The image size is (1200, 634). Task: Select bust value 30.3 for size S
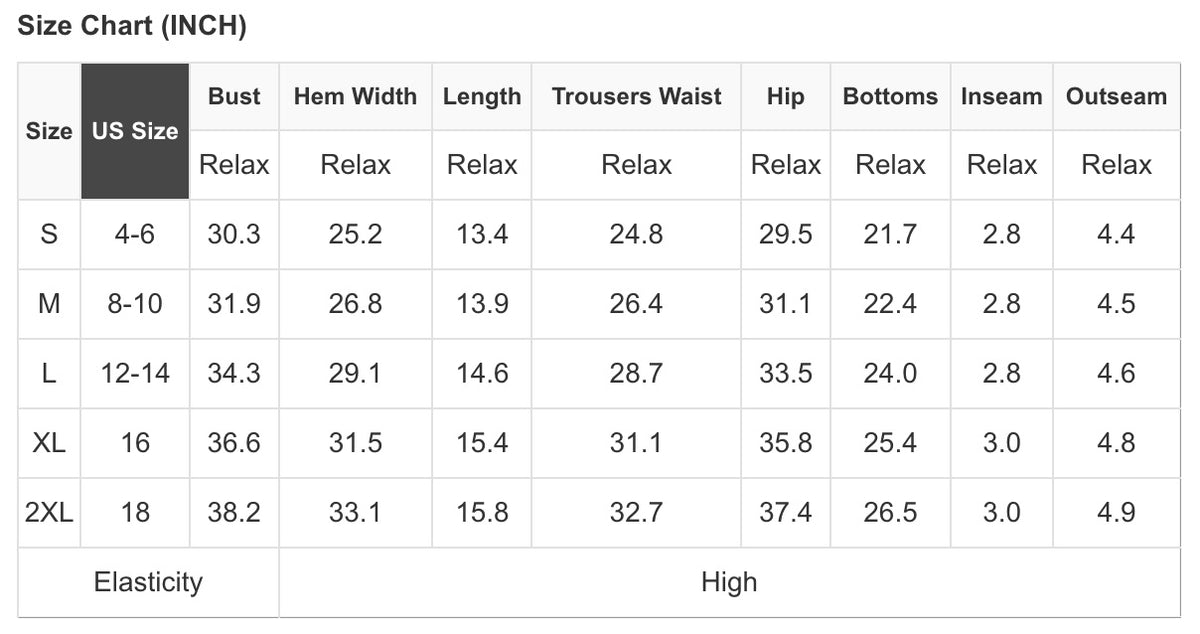point(234,235)
